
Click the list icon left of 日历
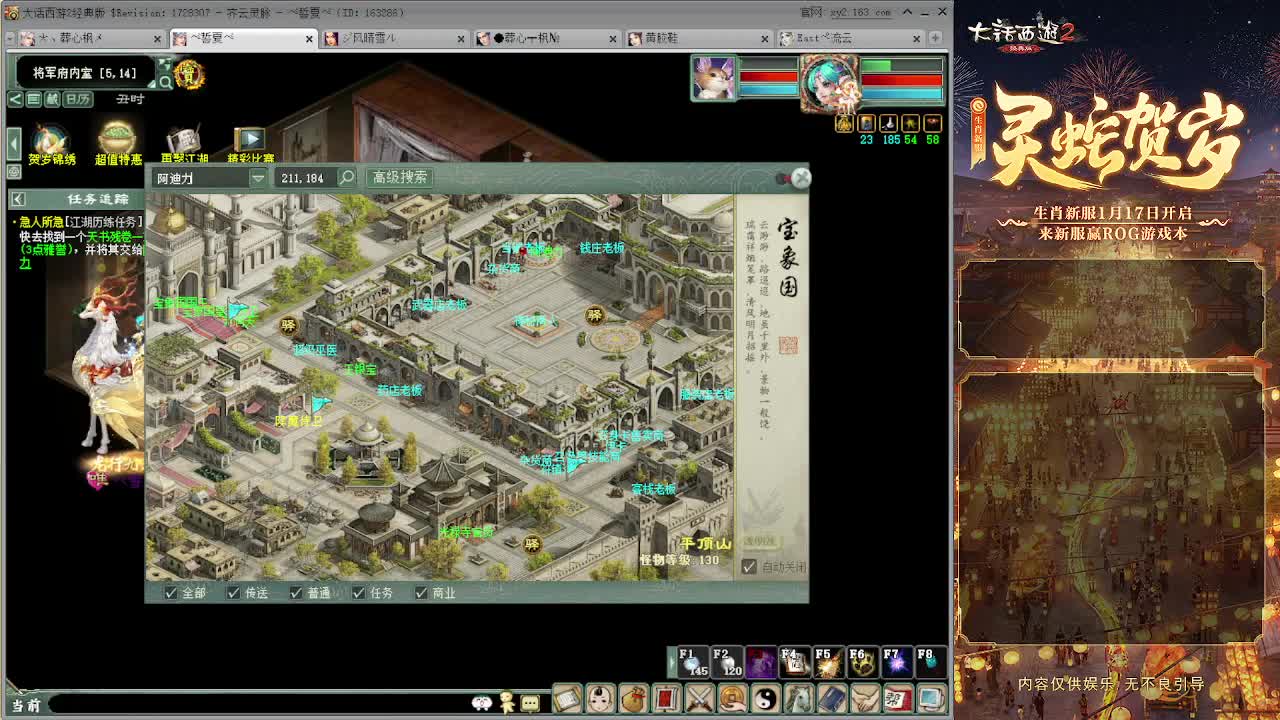(x=33, y=99)
